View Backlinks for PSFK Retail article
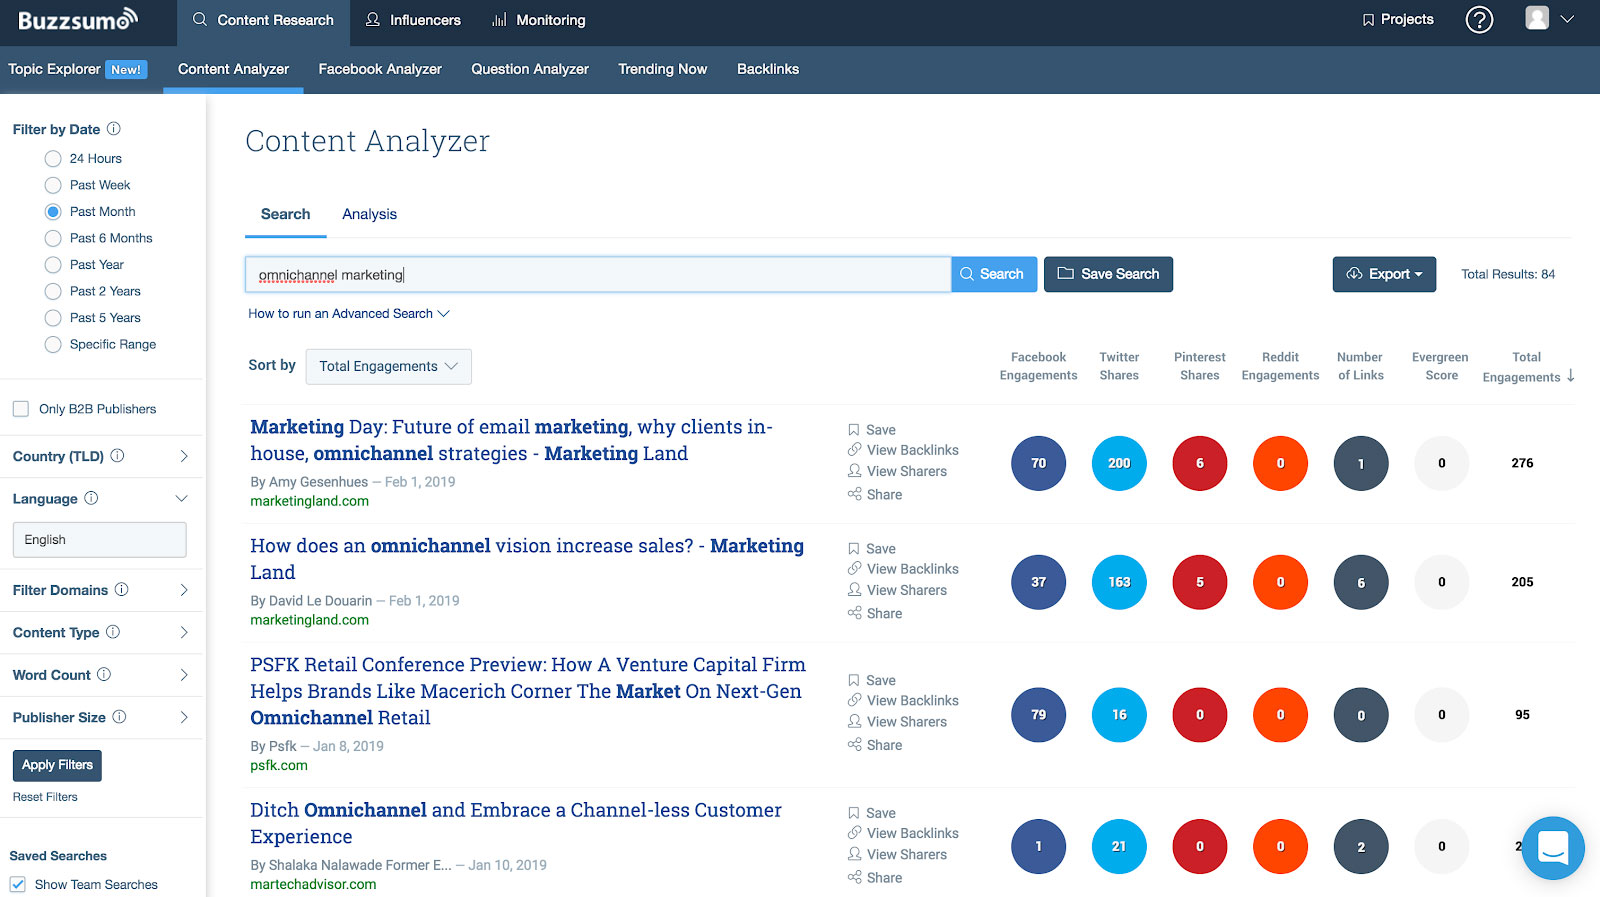This screenshot has height=897, width=1600. (x=903, y=701)
